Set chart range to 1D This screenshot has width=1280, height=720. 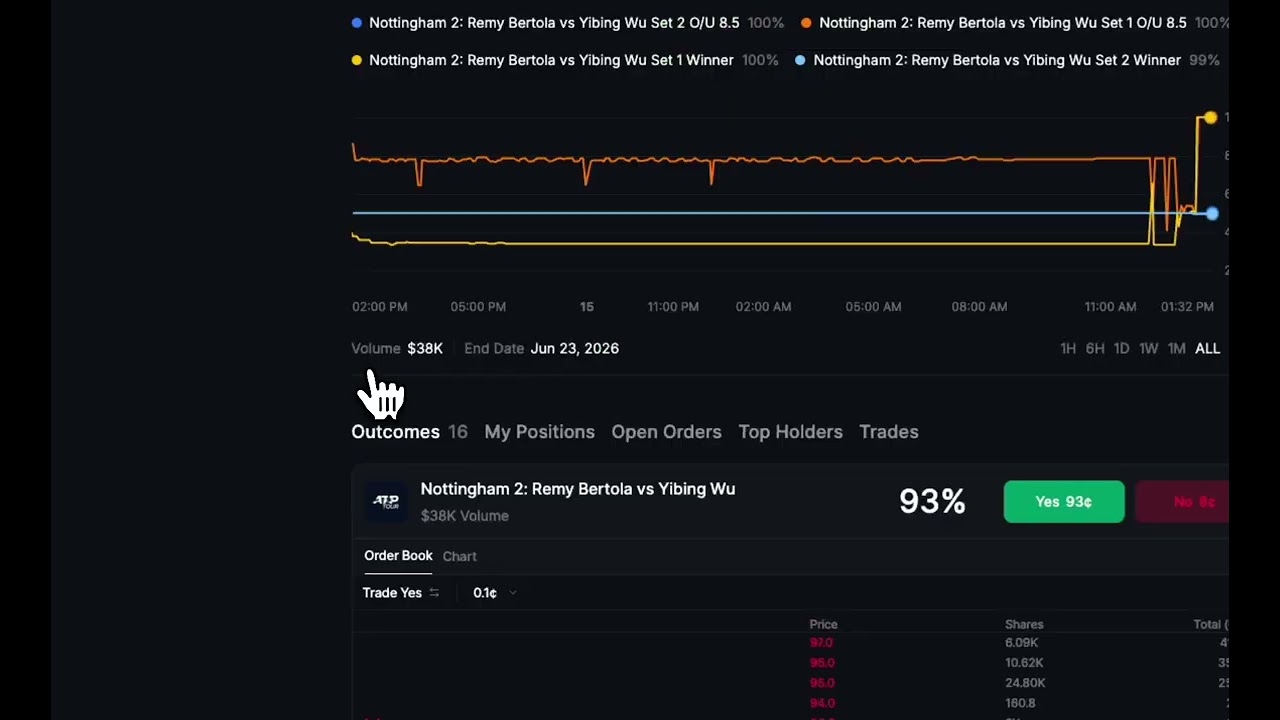1121,349
